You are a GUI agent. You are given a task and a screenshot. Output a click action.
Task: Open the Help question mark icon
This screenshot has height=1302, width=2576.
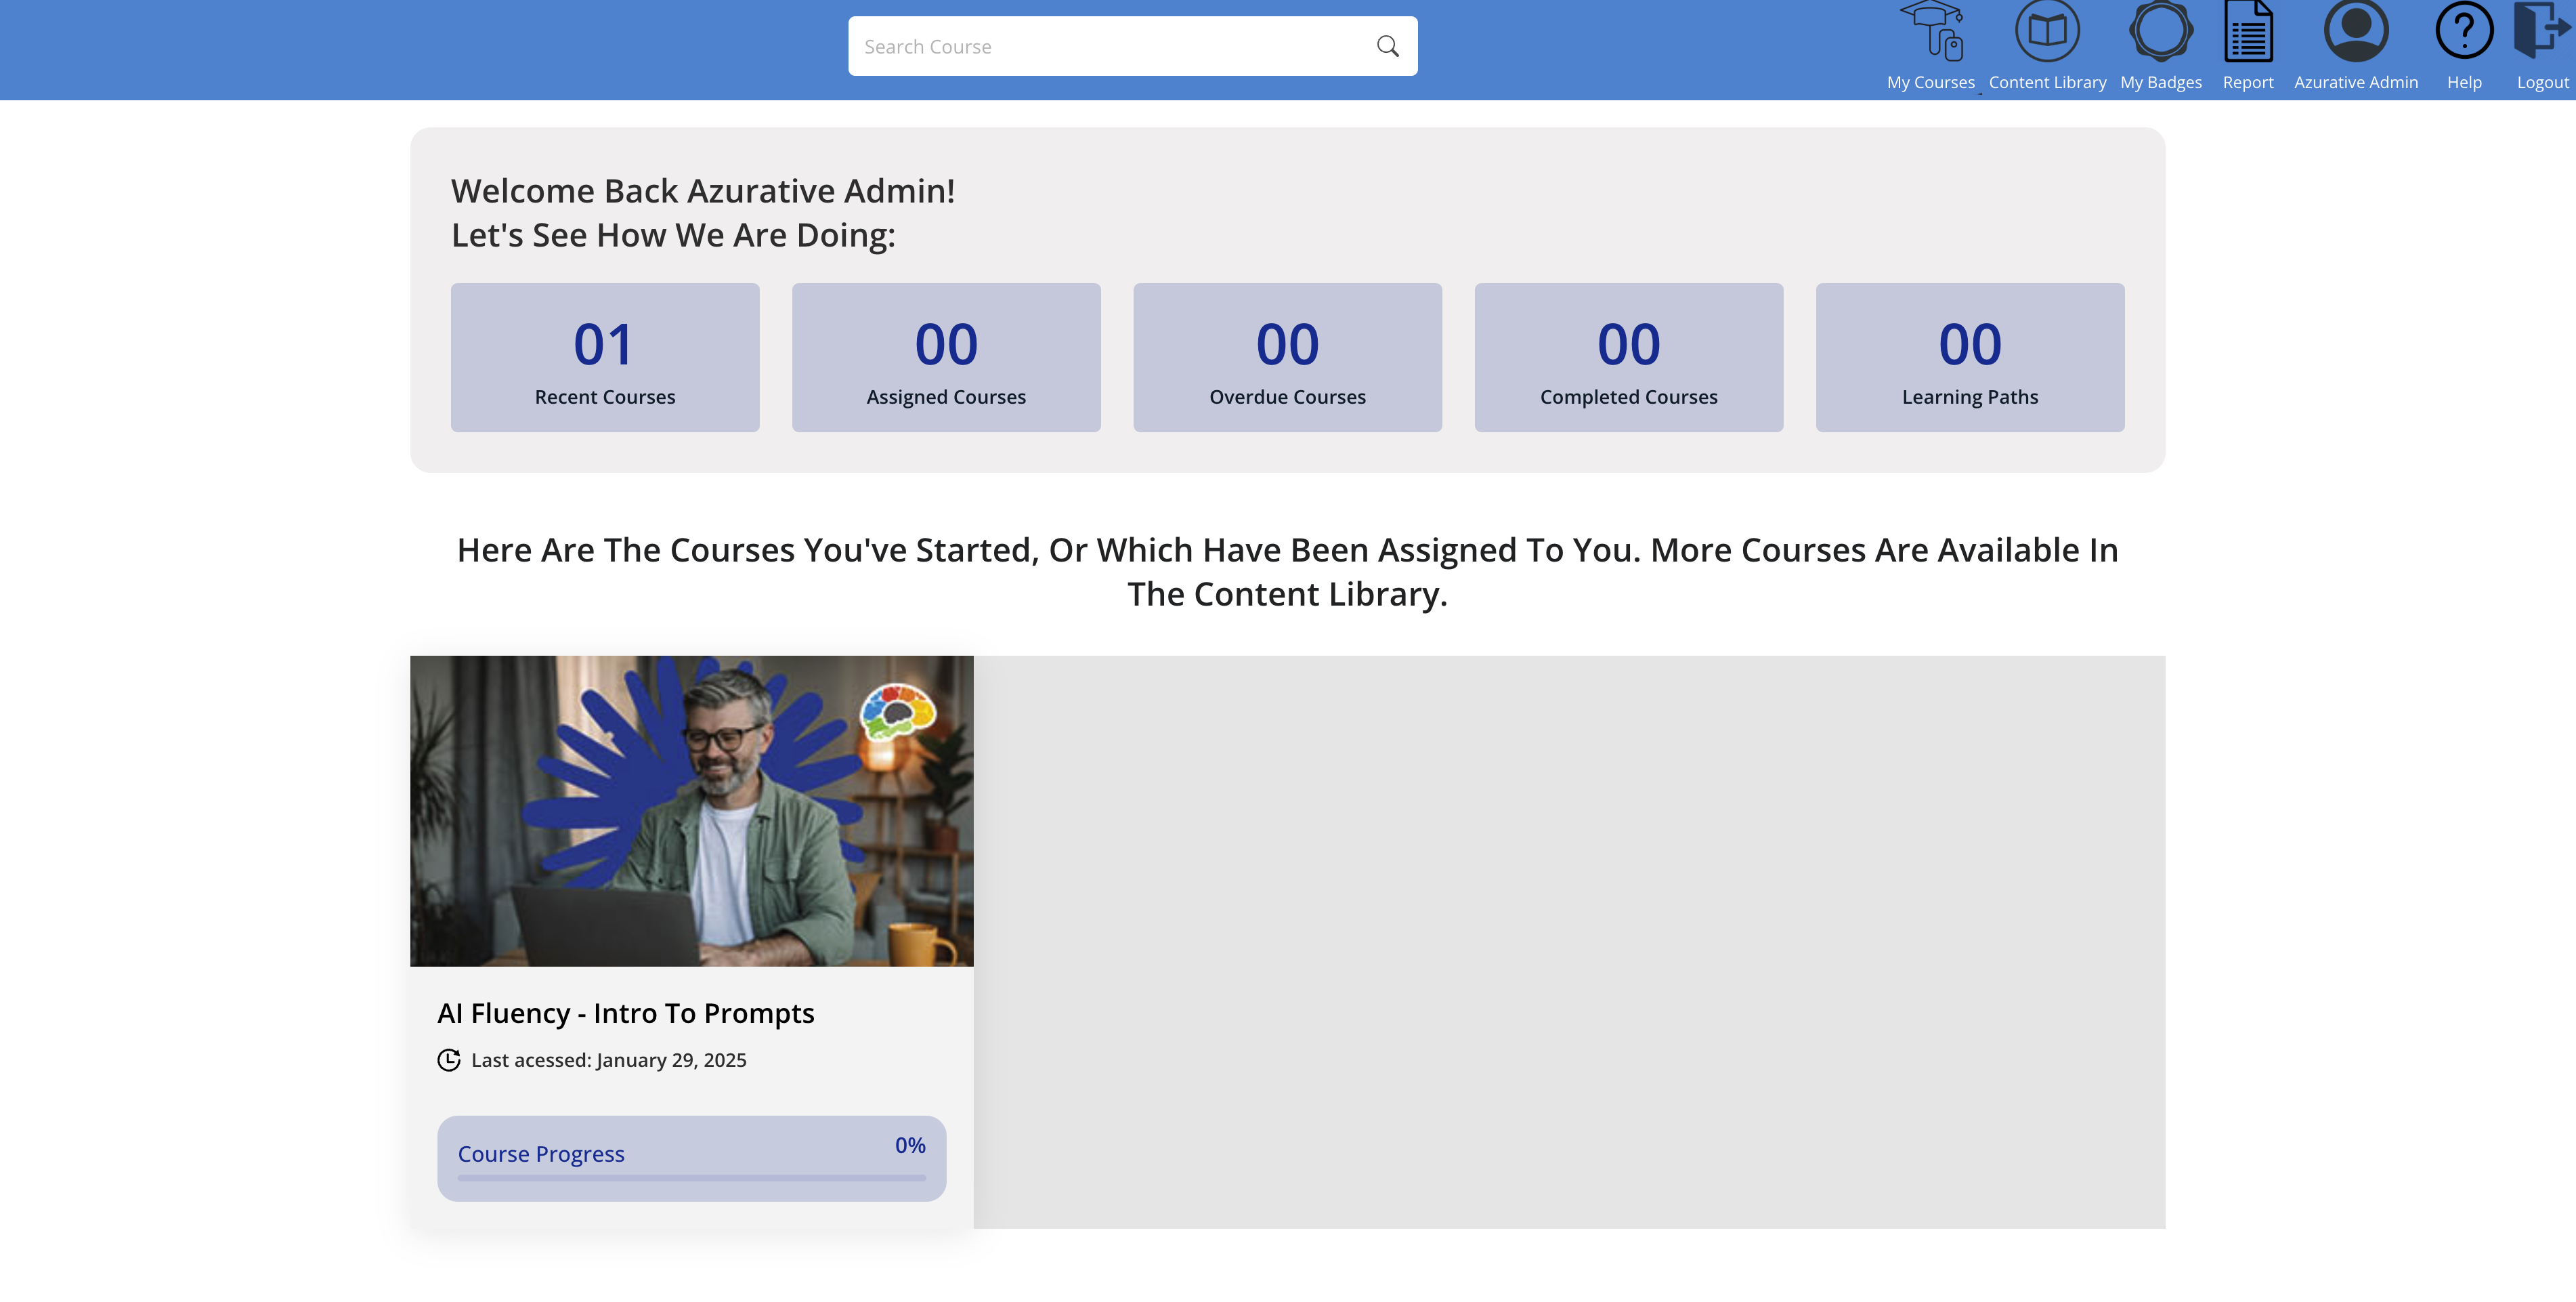point(2464,31)
